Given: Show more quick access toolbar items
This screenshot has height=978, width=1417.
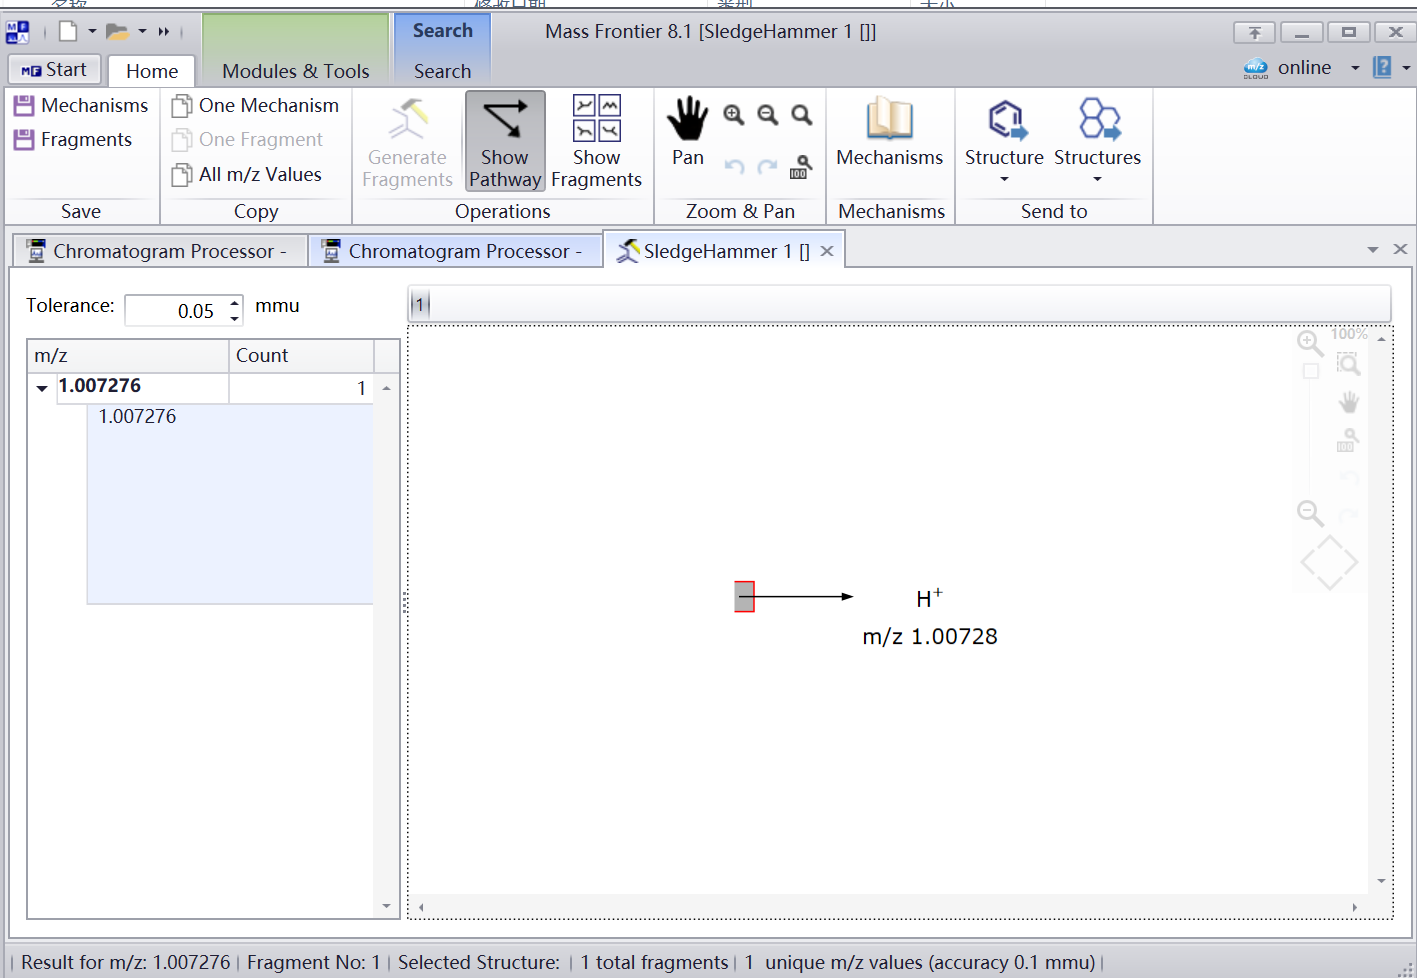Looking at the screenshot, I should [x=164, y=32].
